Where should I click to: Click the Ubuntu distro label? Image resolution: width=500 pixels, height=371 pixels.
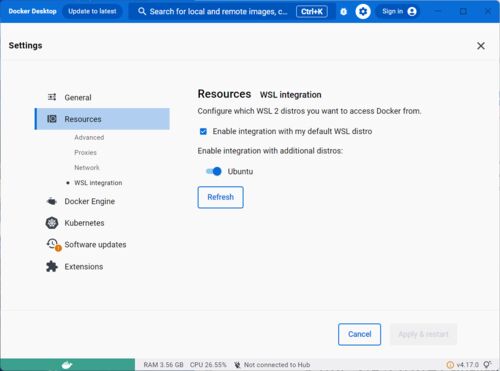tap(240, 171)
